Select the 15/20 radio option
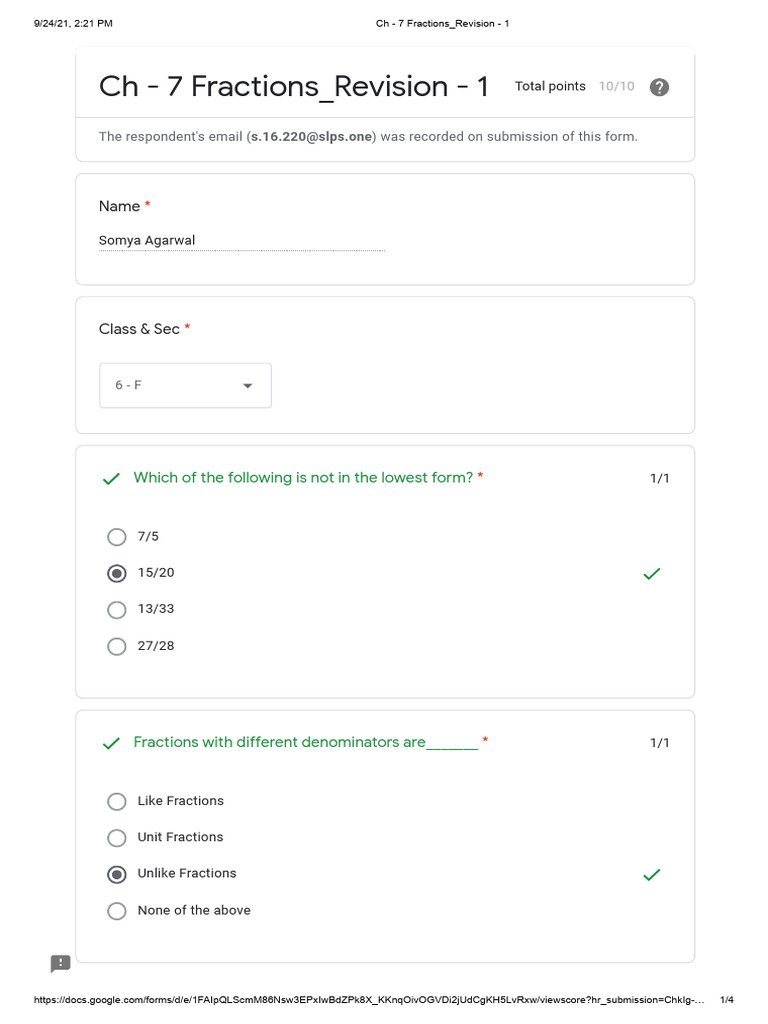Viewport: 768px width, 1024px height. (x=117, y=573)
